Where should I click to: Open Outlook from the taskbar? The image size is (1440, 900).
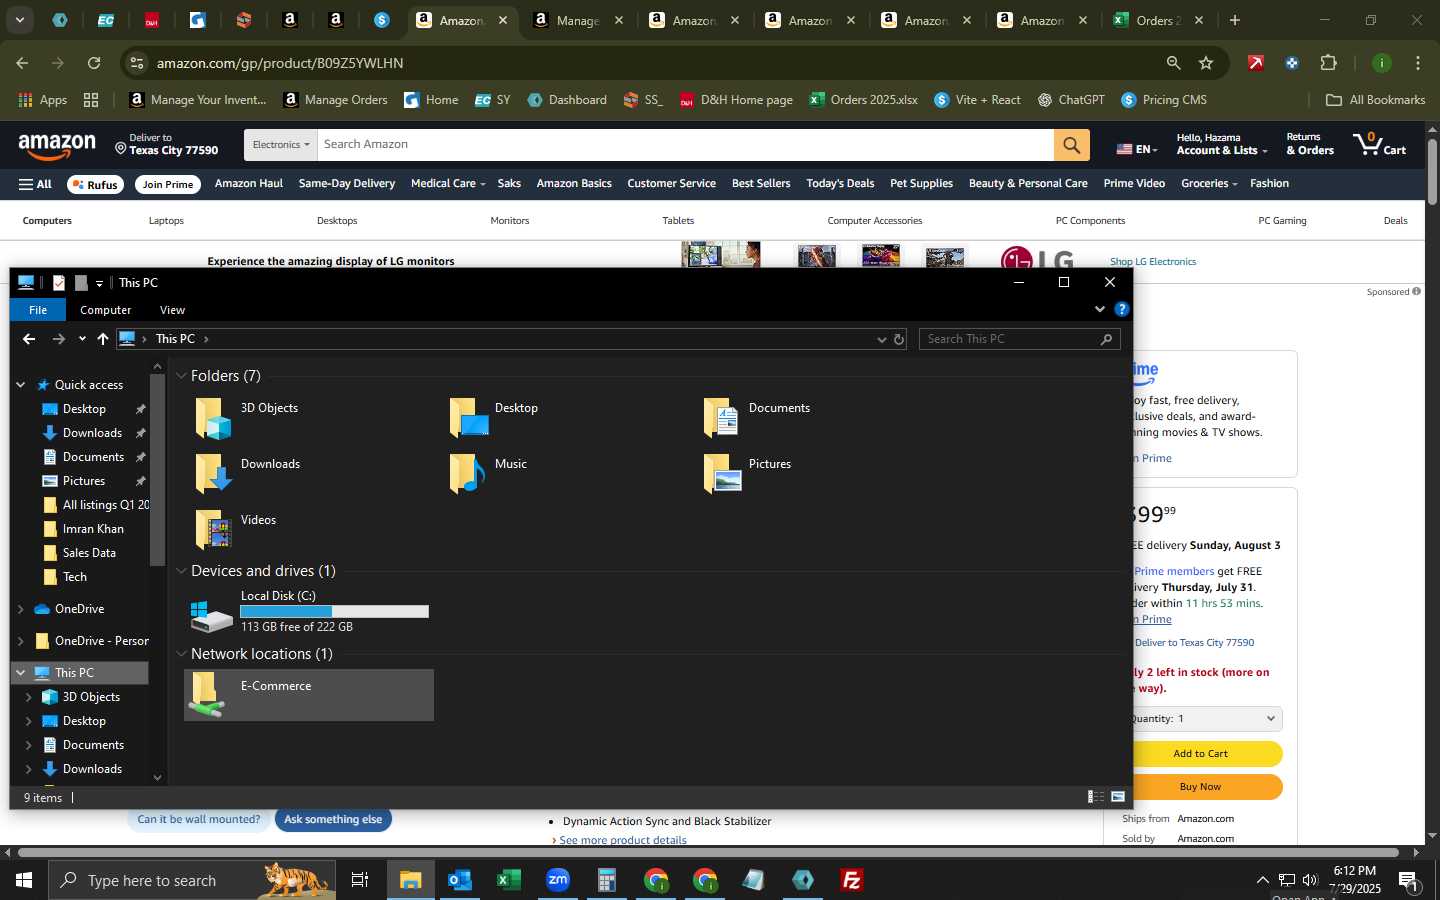coord(460,880)
